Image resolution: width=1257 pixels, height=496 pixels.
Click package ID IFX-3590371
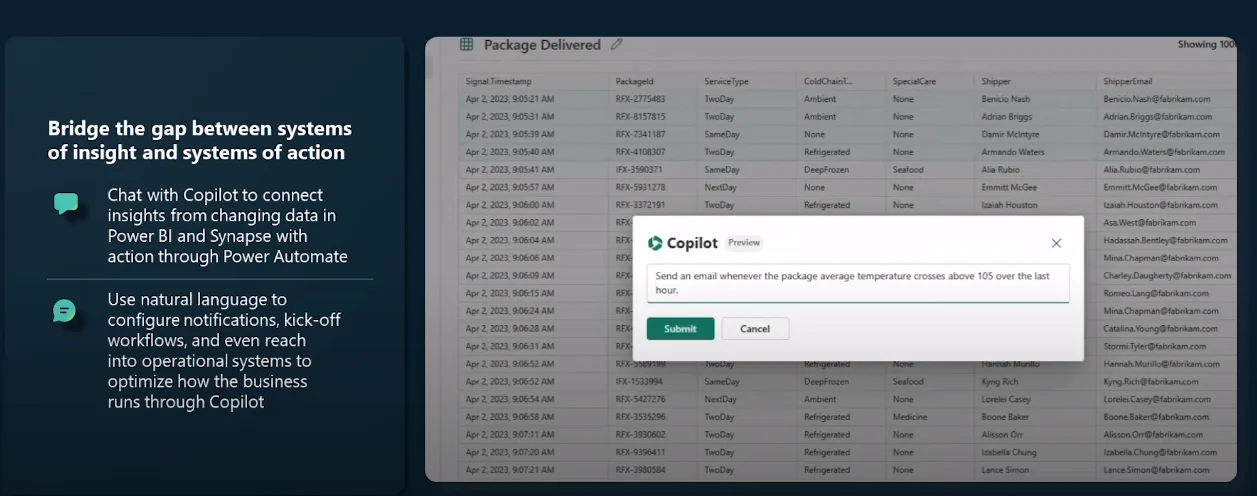click(x=639, y=170)
